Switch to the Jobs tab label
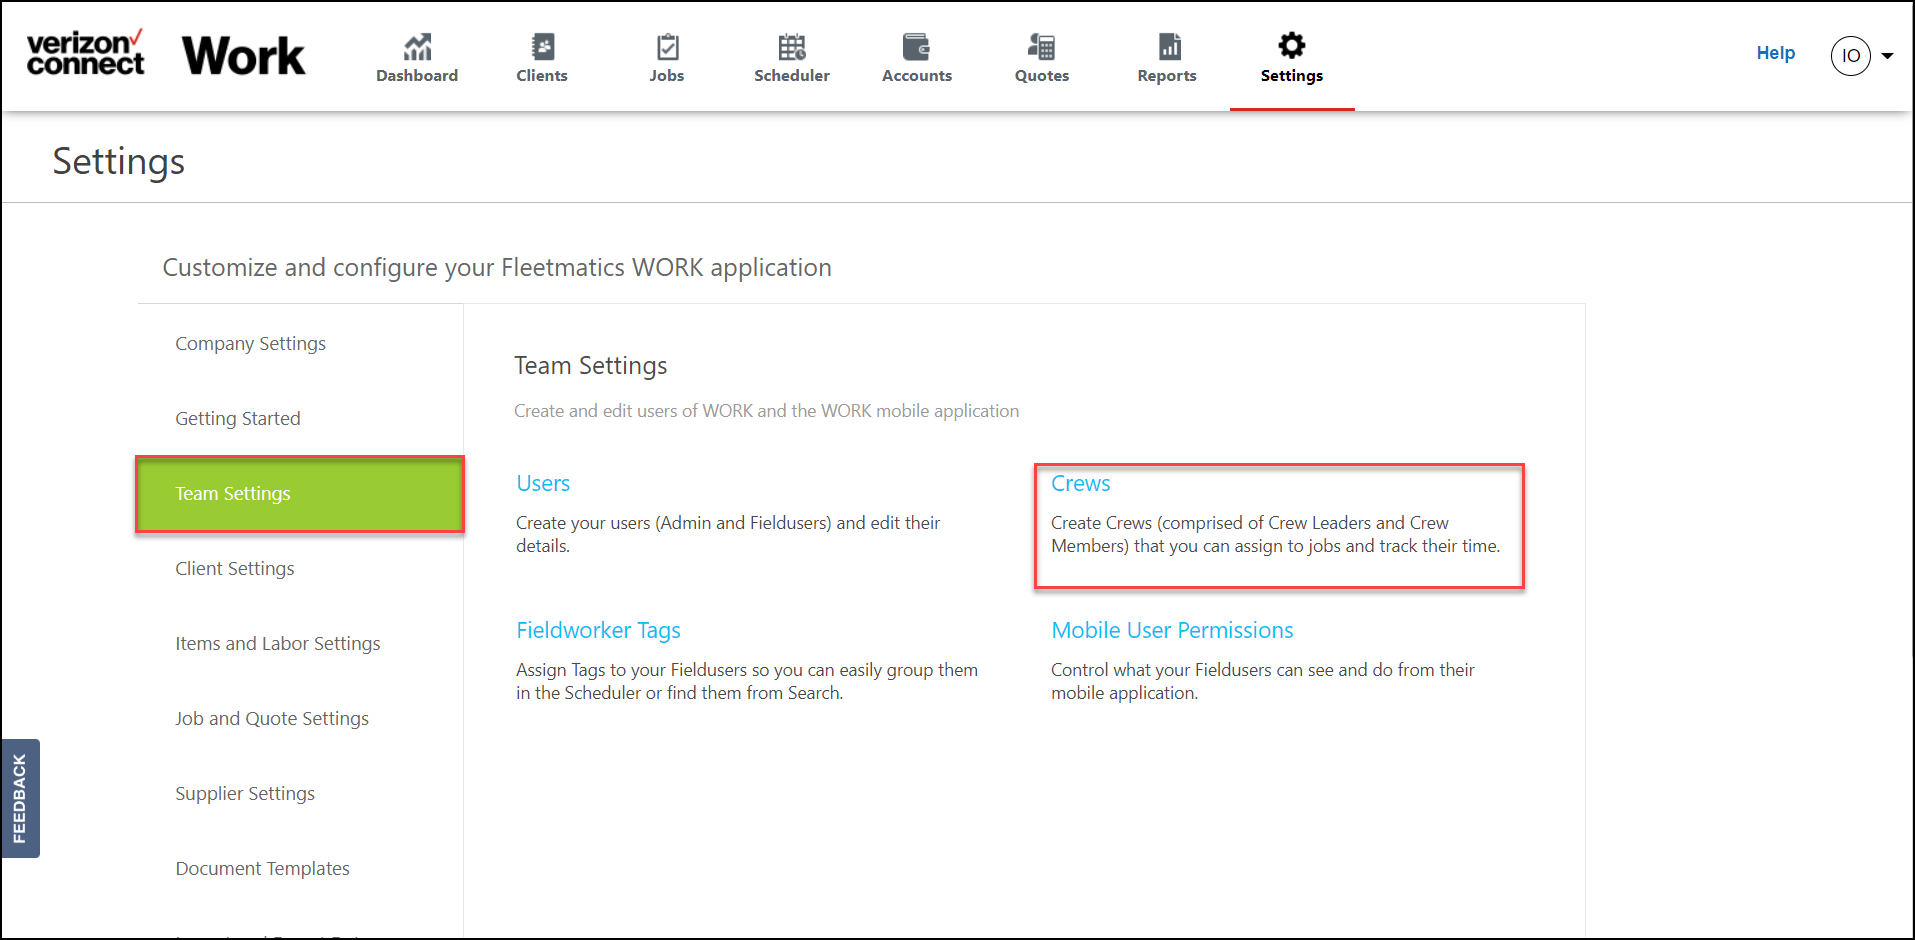The height and width of the screenshot is (940, 1915). point(667,76)
